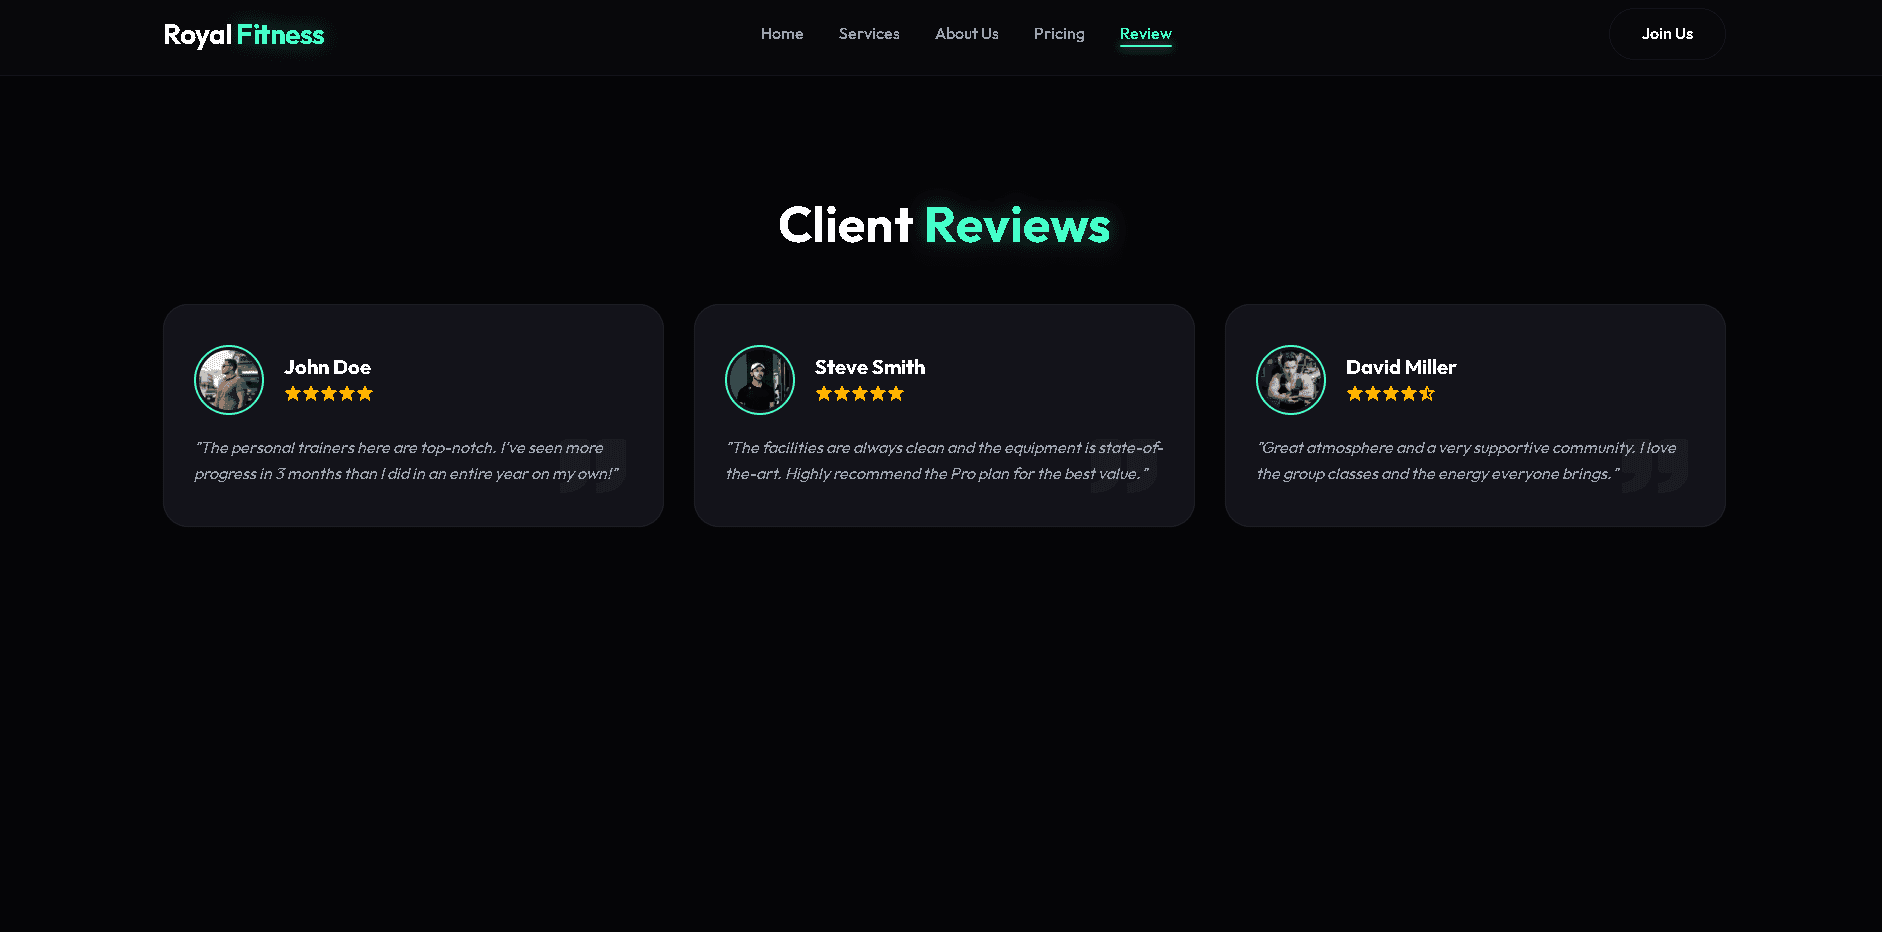Click the active Review nav link
Image resolution: width=1882 pixels, height=932 pixels.
pyautogui.click(x=1145, y=34)
